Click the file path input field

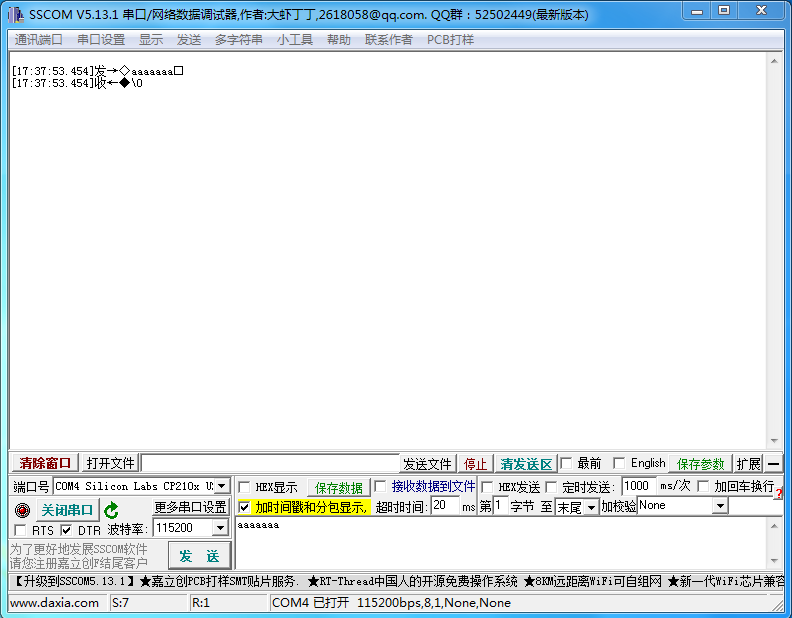point(270,463)
